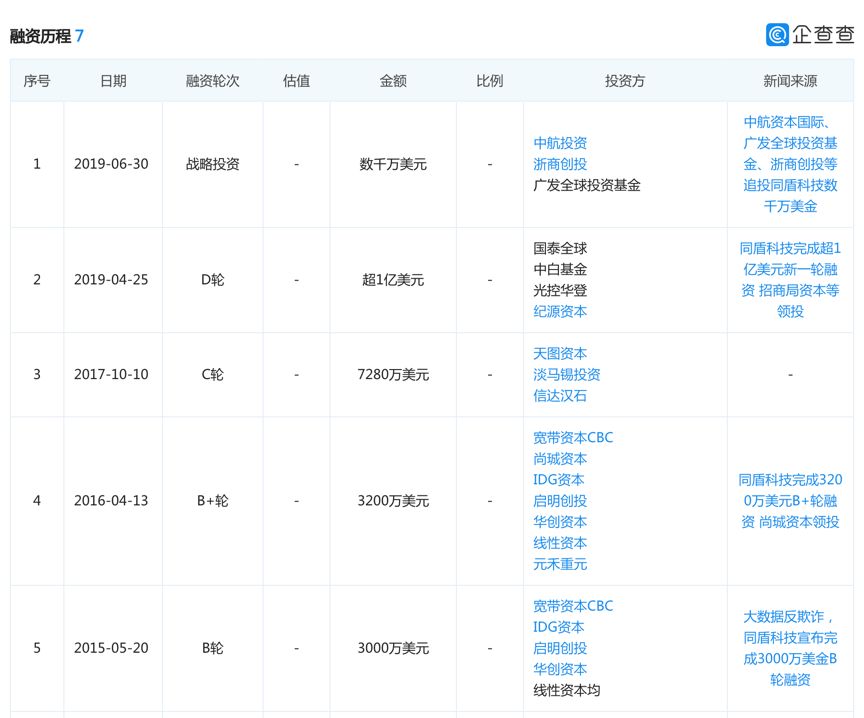
Task: Select investor text 线性资本均
Action: point(566,690)
